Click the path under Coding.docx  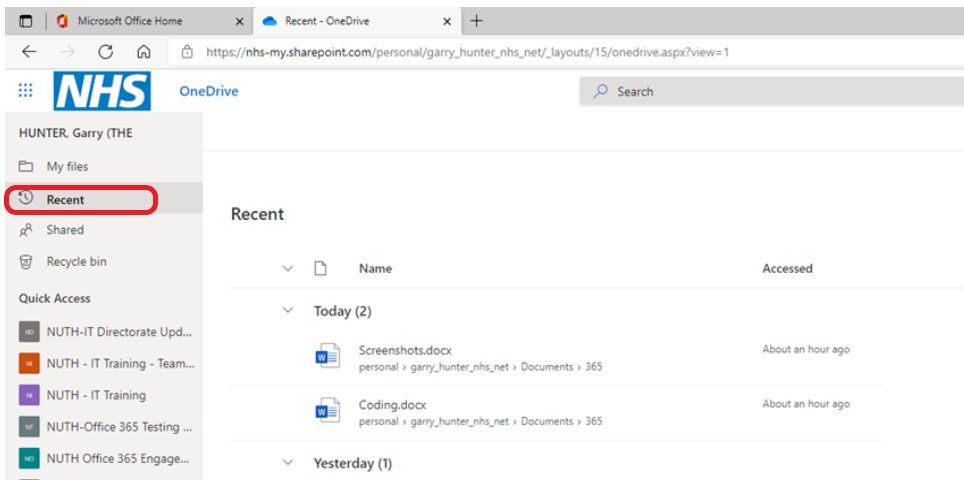tap(481, 422)
